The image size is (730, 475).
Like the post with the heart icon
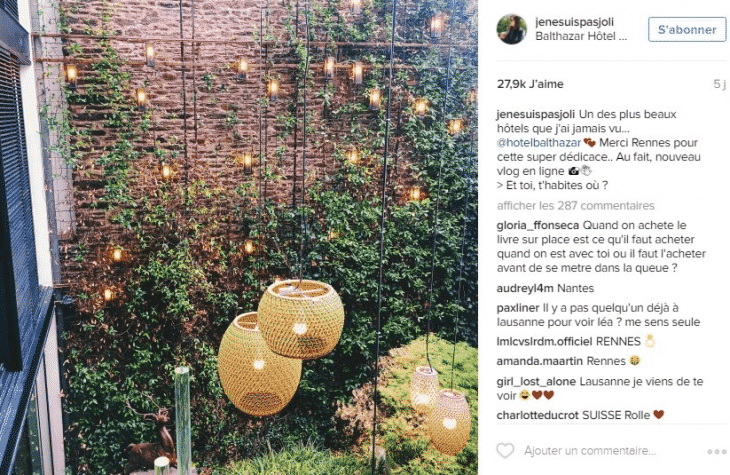[505, 451]
